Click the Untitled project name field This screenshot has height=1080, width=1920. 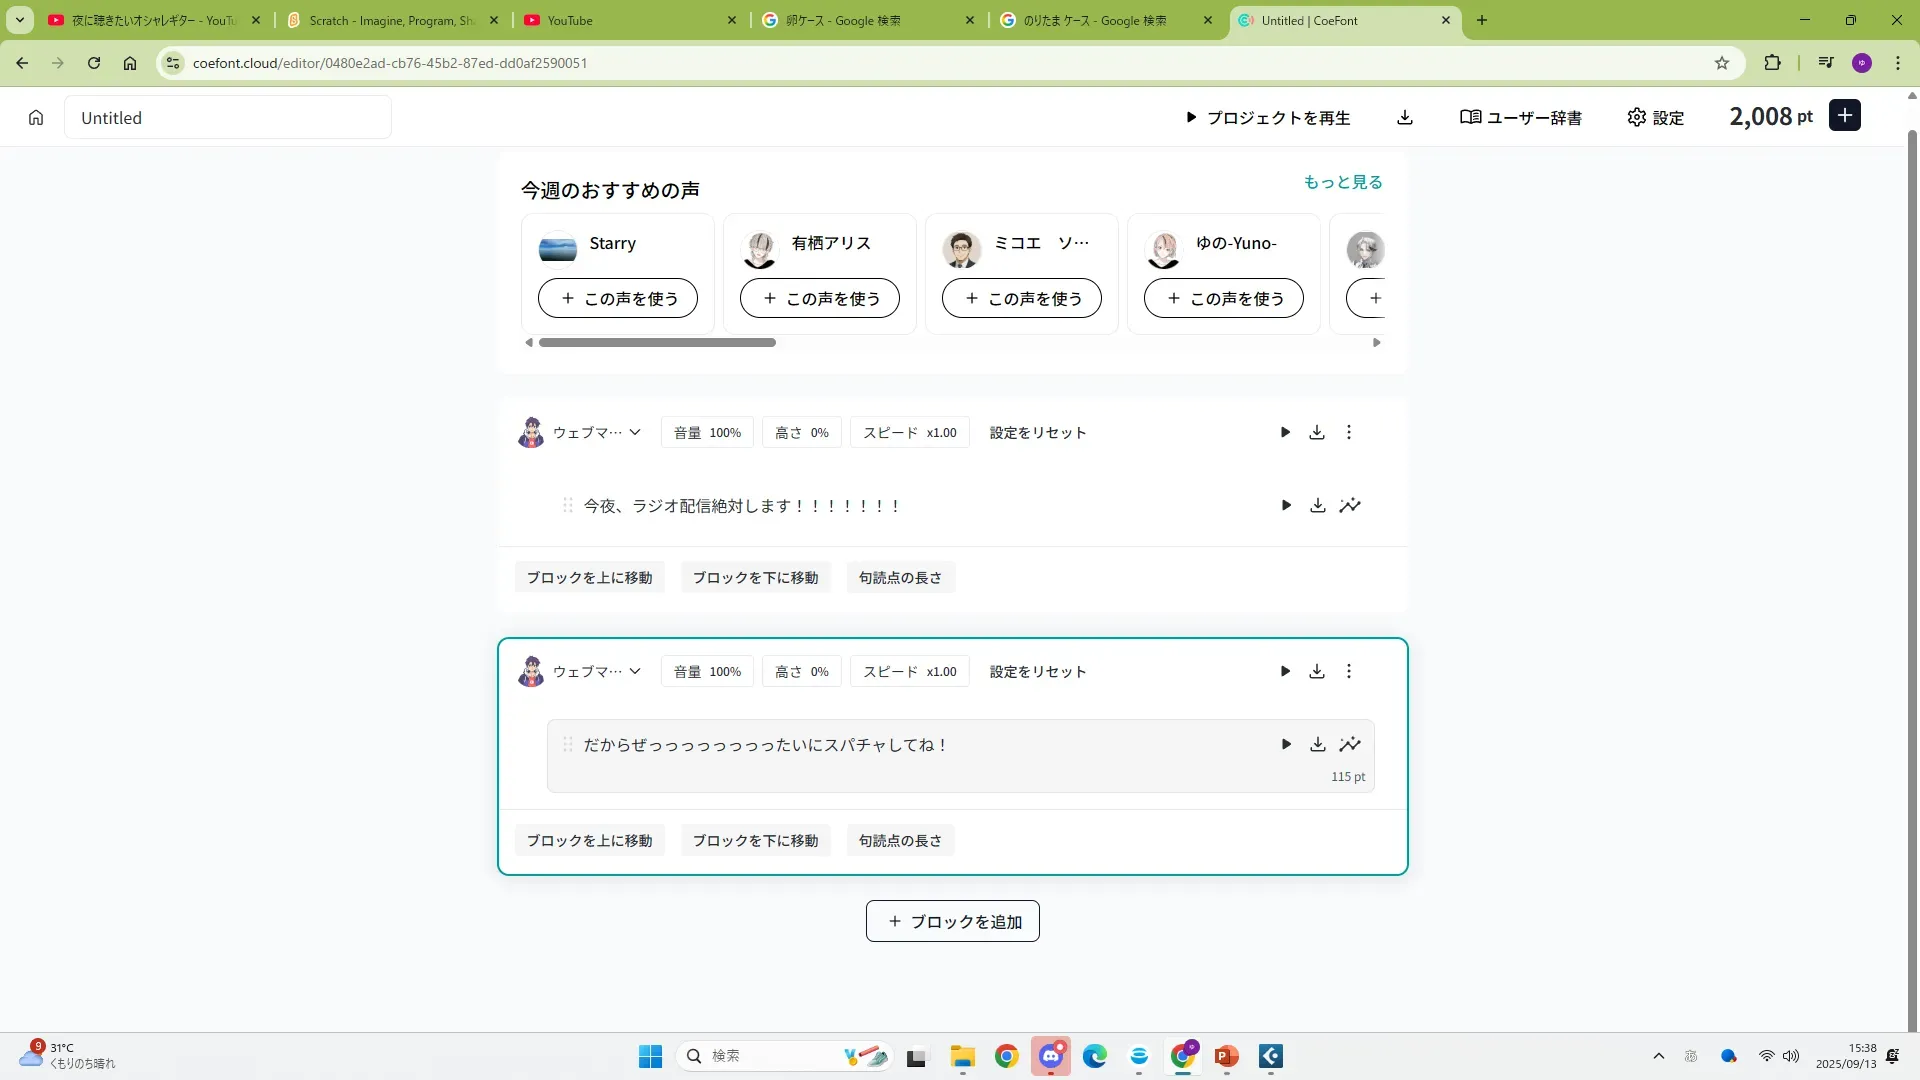[228, 117]
